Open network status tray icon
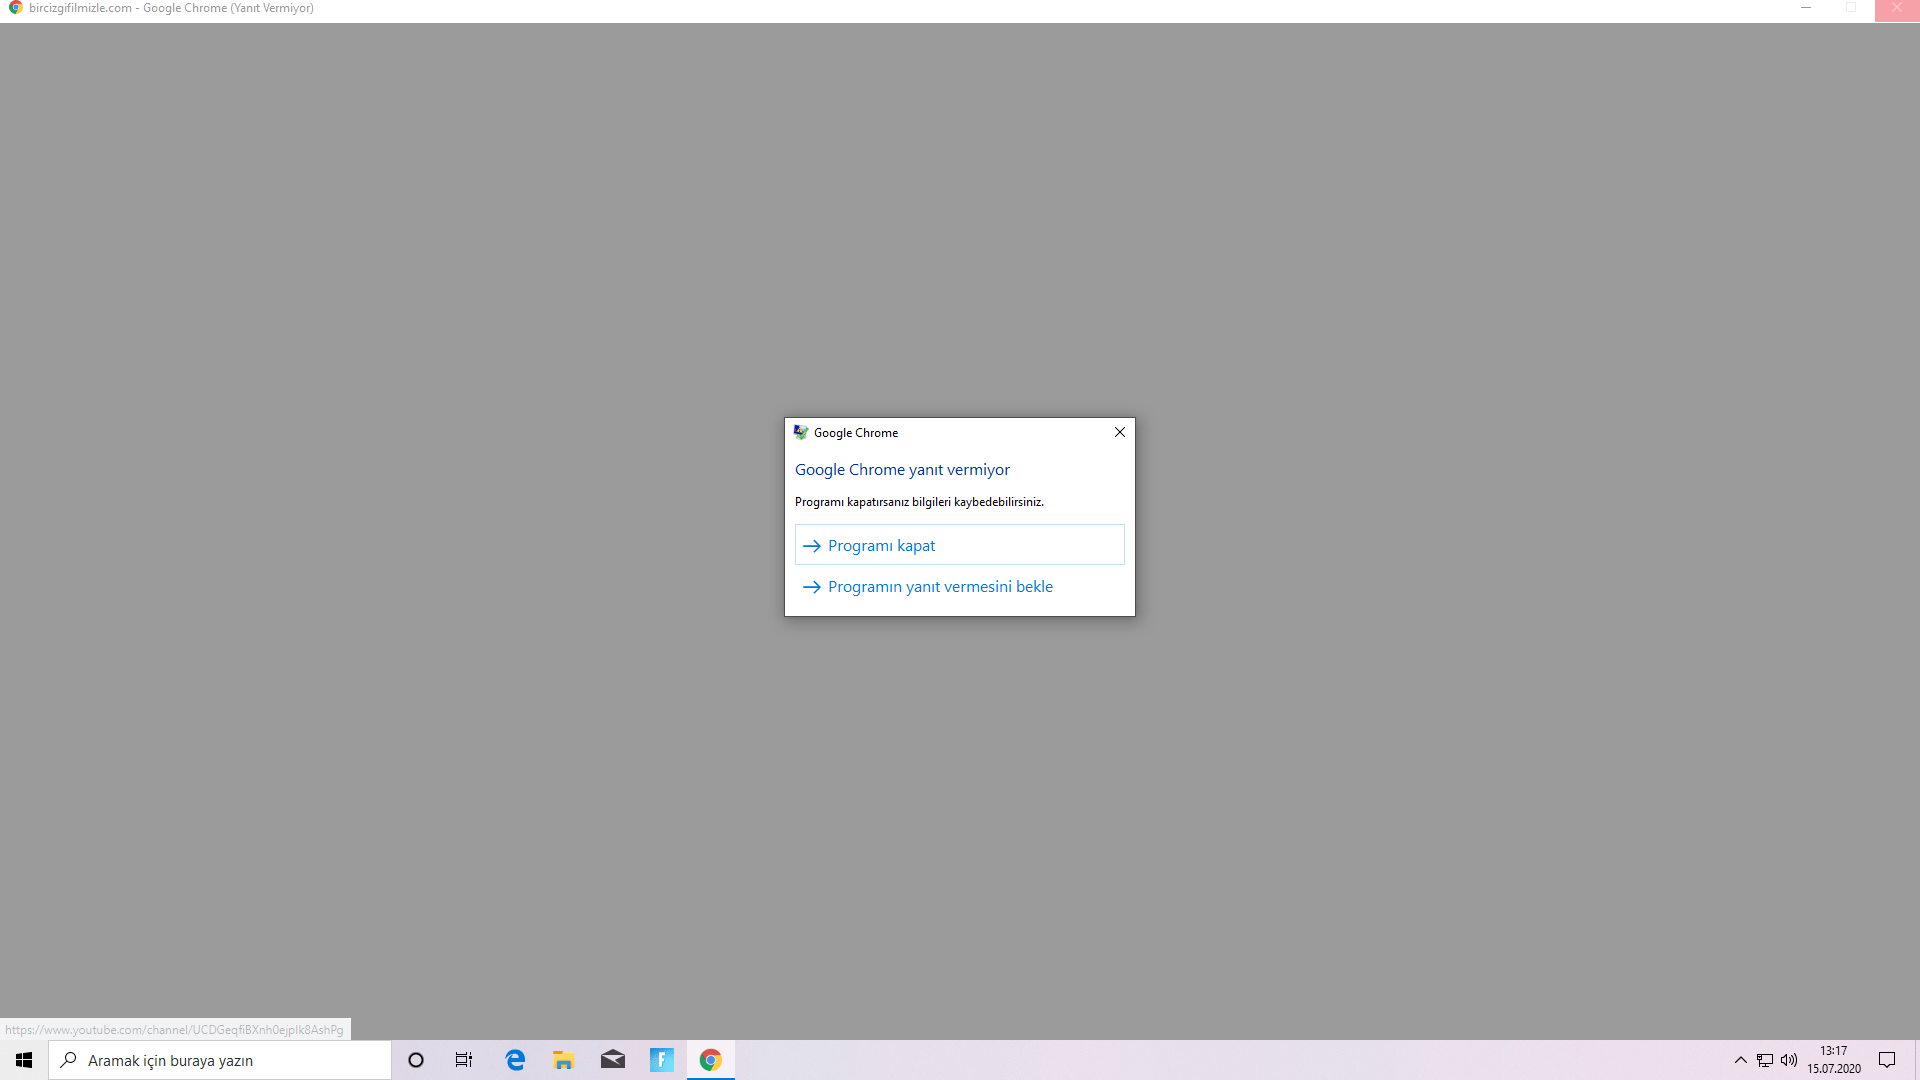This screenshot has width=1920, height=1080. 1765,1060
